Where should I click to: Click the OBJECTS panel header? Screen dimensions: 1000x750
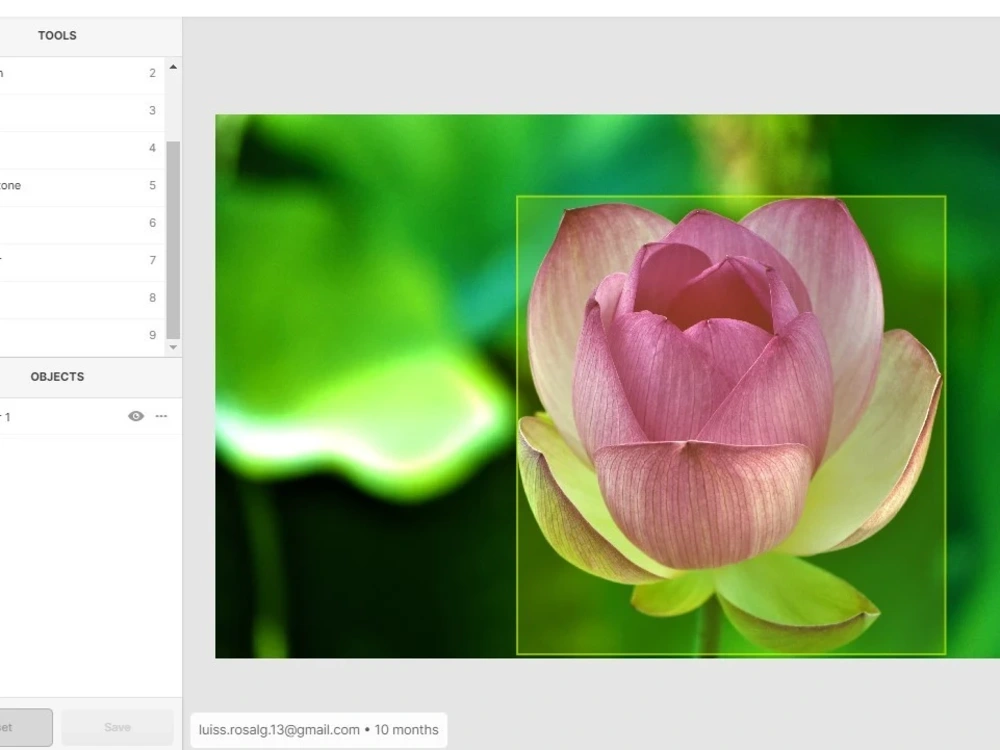91,377
